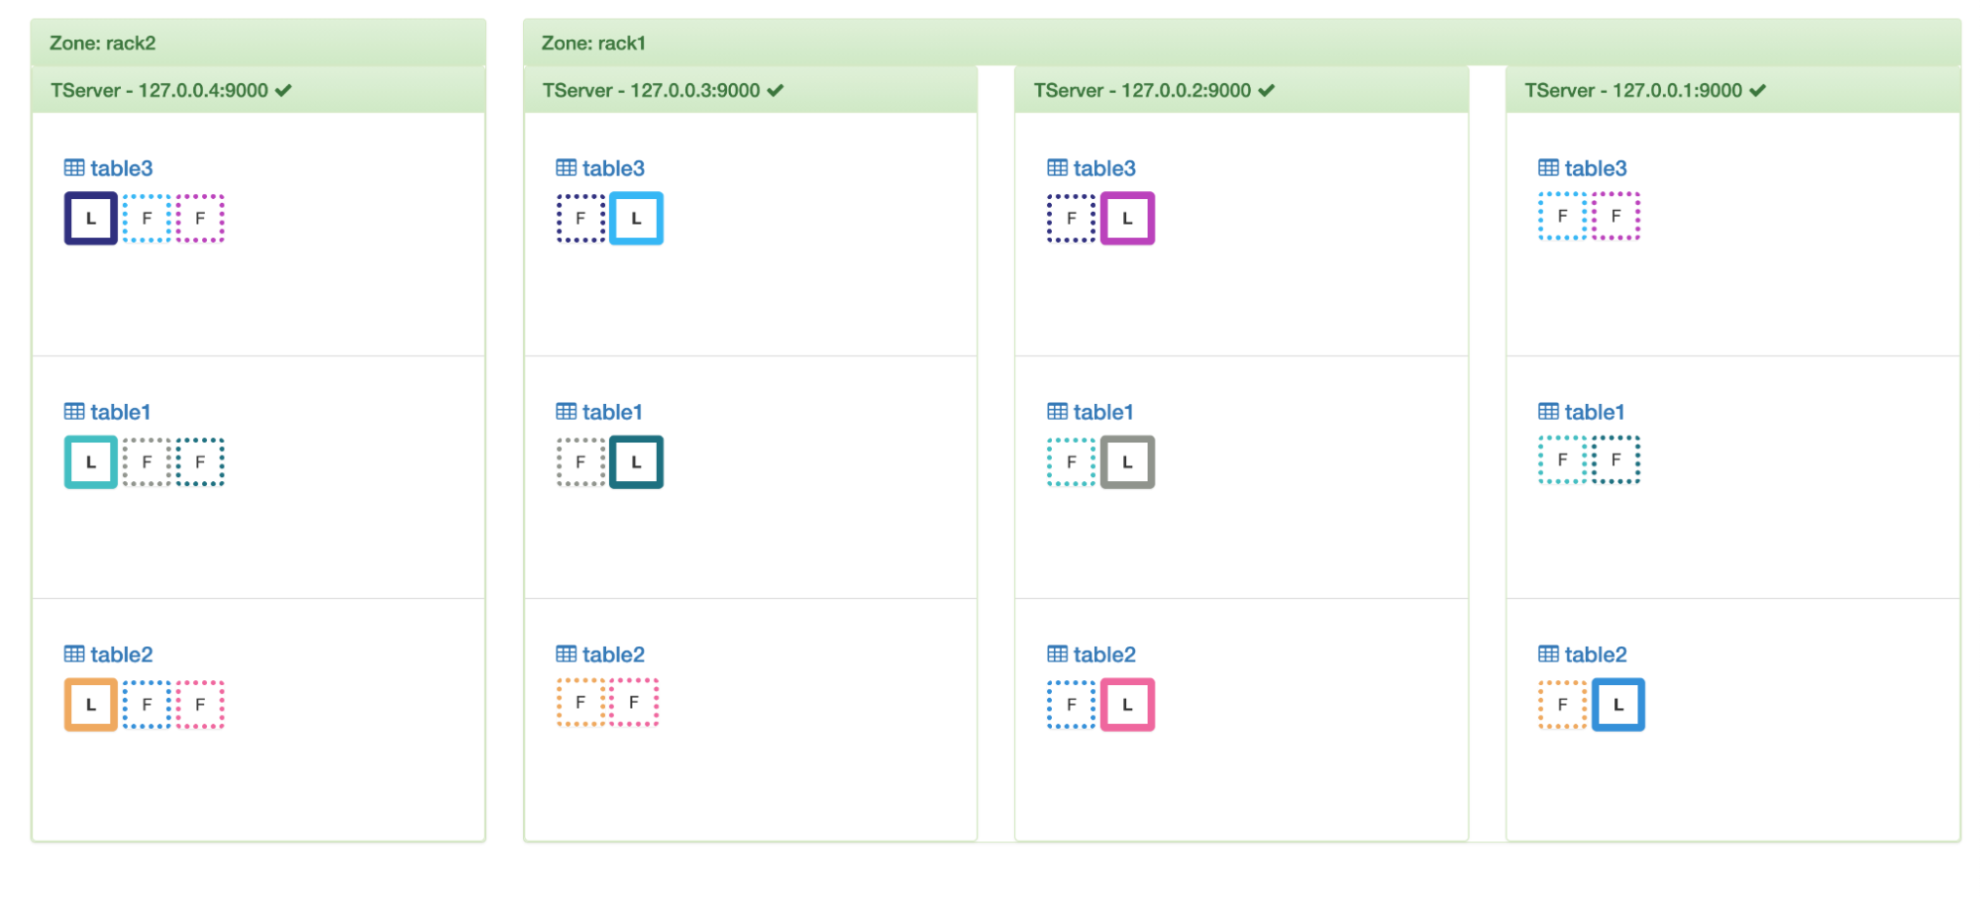Select the magenta leader tablet on TServer 127.0.0.2
The height and width of the screenshot is (898, 1980).
[x=1127, y=218]
